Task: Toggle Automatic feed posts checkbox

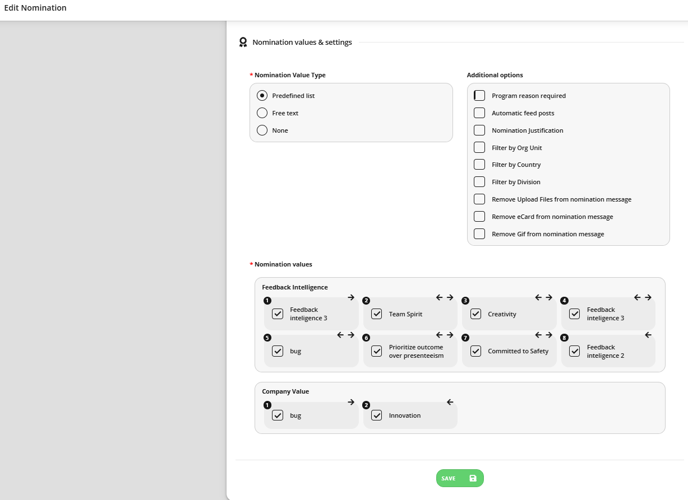Action: tap(480, 113)
